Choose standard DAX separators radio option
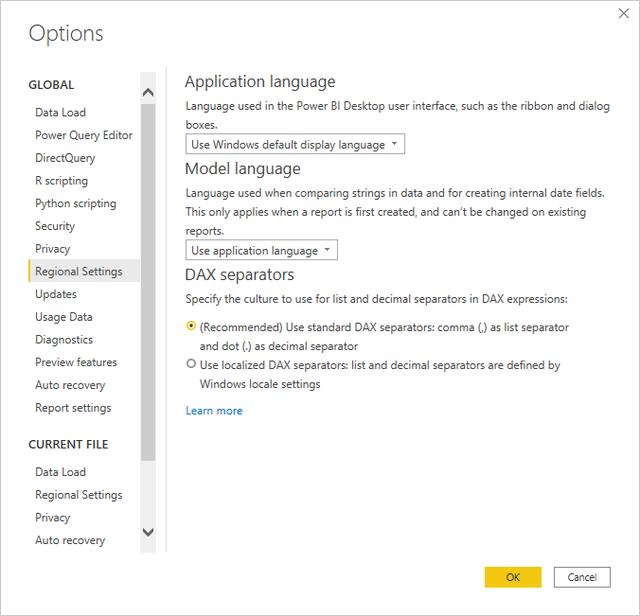The width and height of the screenshot is (640, 616). [x=191, y=326]
